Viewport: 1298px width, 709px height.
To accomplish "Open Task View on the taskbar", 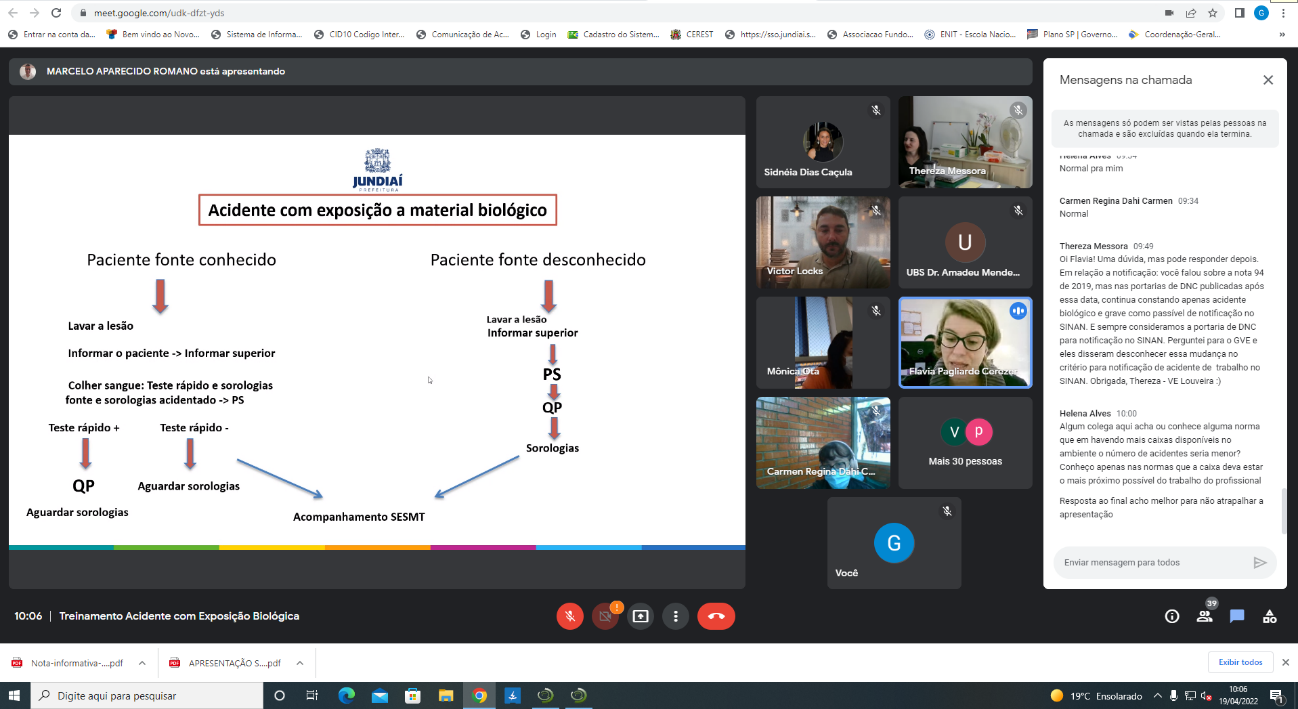I will pos(312,695).
